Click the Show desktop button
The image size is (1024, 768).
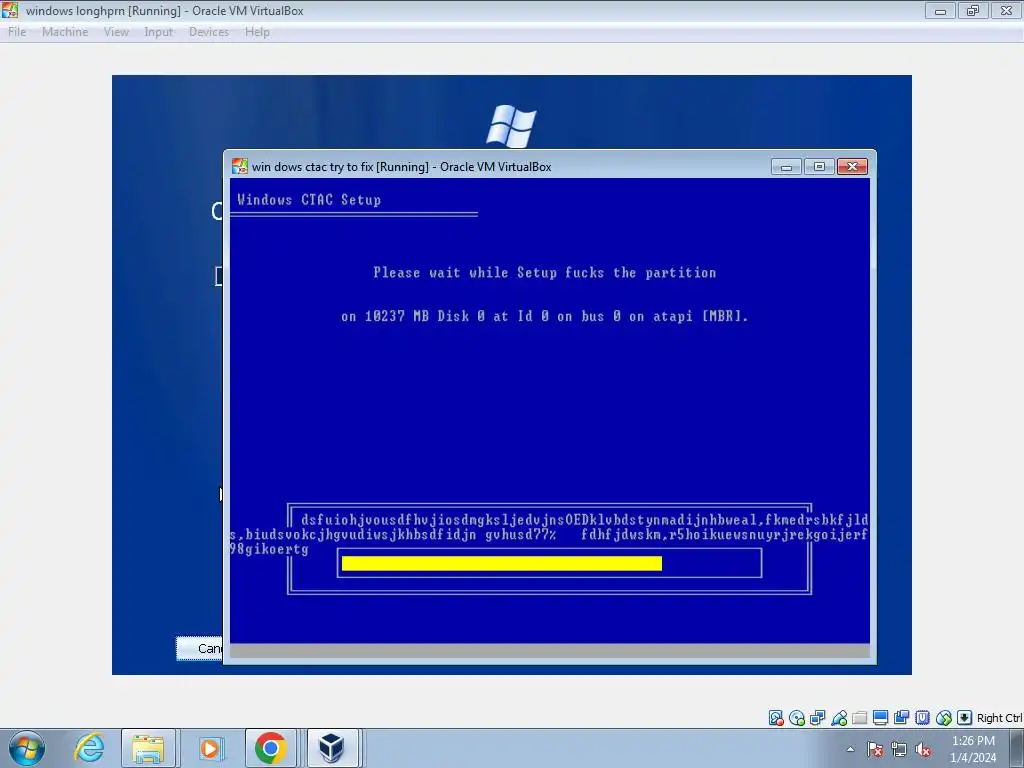coord(1017,748)
